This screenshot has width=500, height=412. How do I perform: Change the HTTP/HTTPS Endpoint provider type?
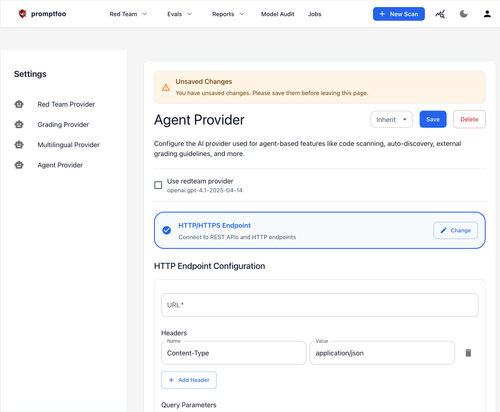coord(455,230)
